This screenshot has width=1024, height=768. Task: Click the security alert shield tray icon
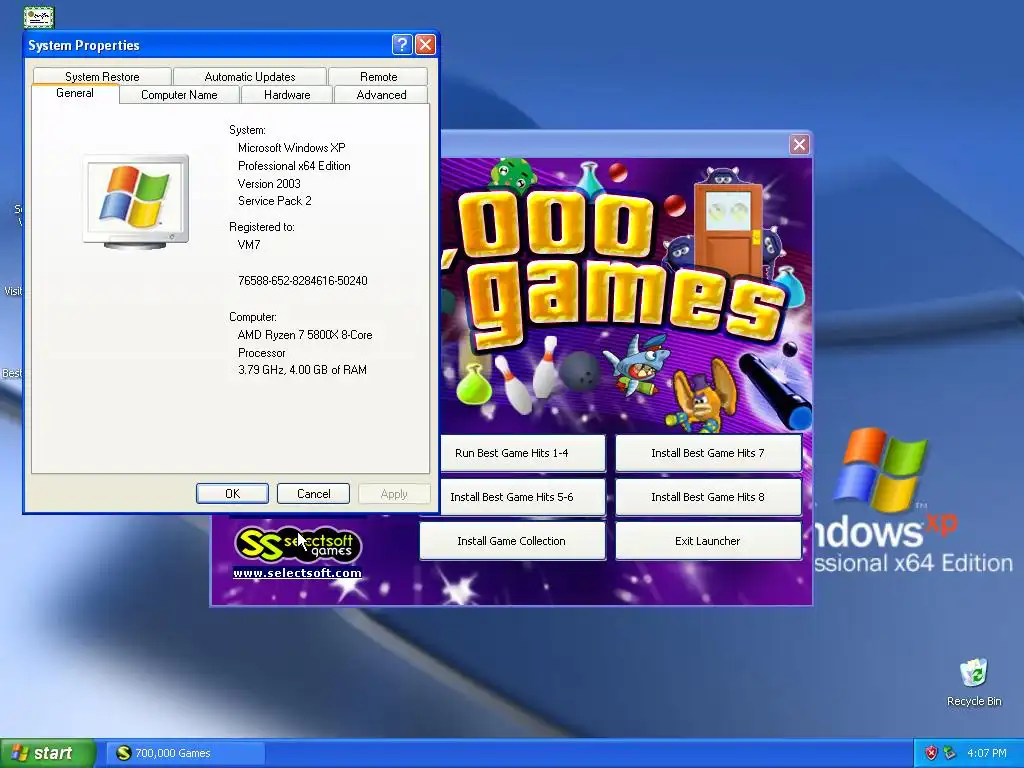(x=931, y=753)
